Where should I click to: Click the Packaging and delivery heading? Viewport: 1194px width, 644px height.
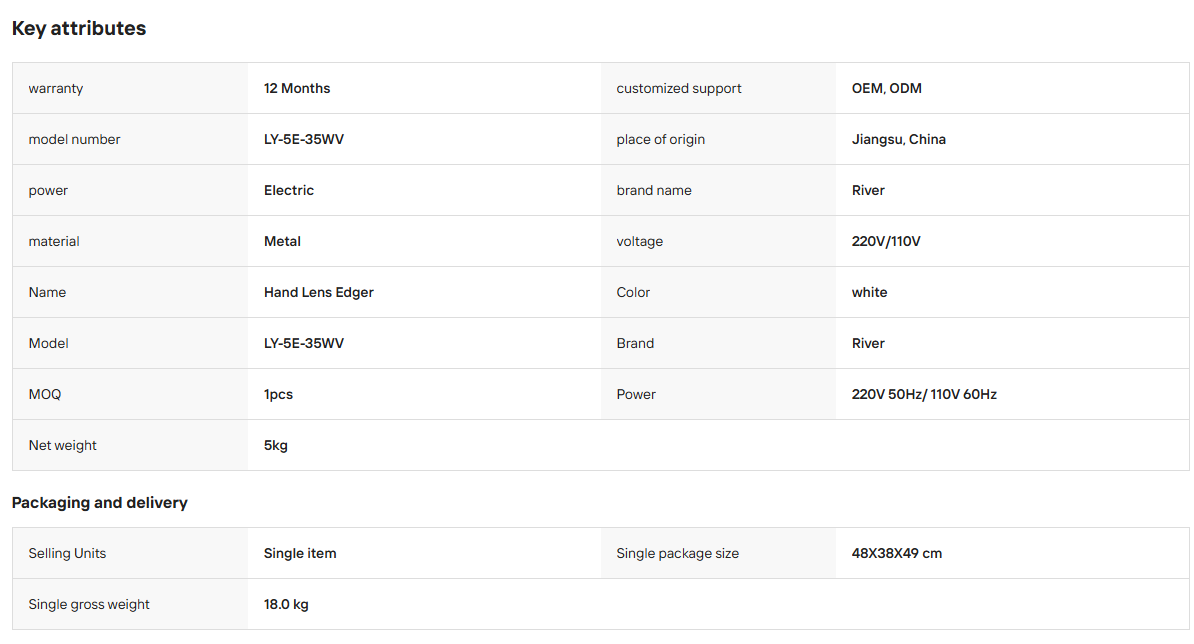pos(99,502)
